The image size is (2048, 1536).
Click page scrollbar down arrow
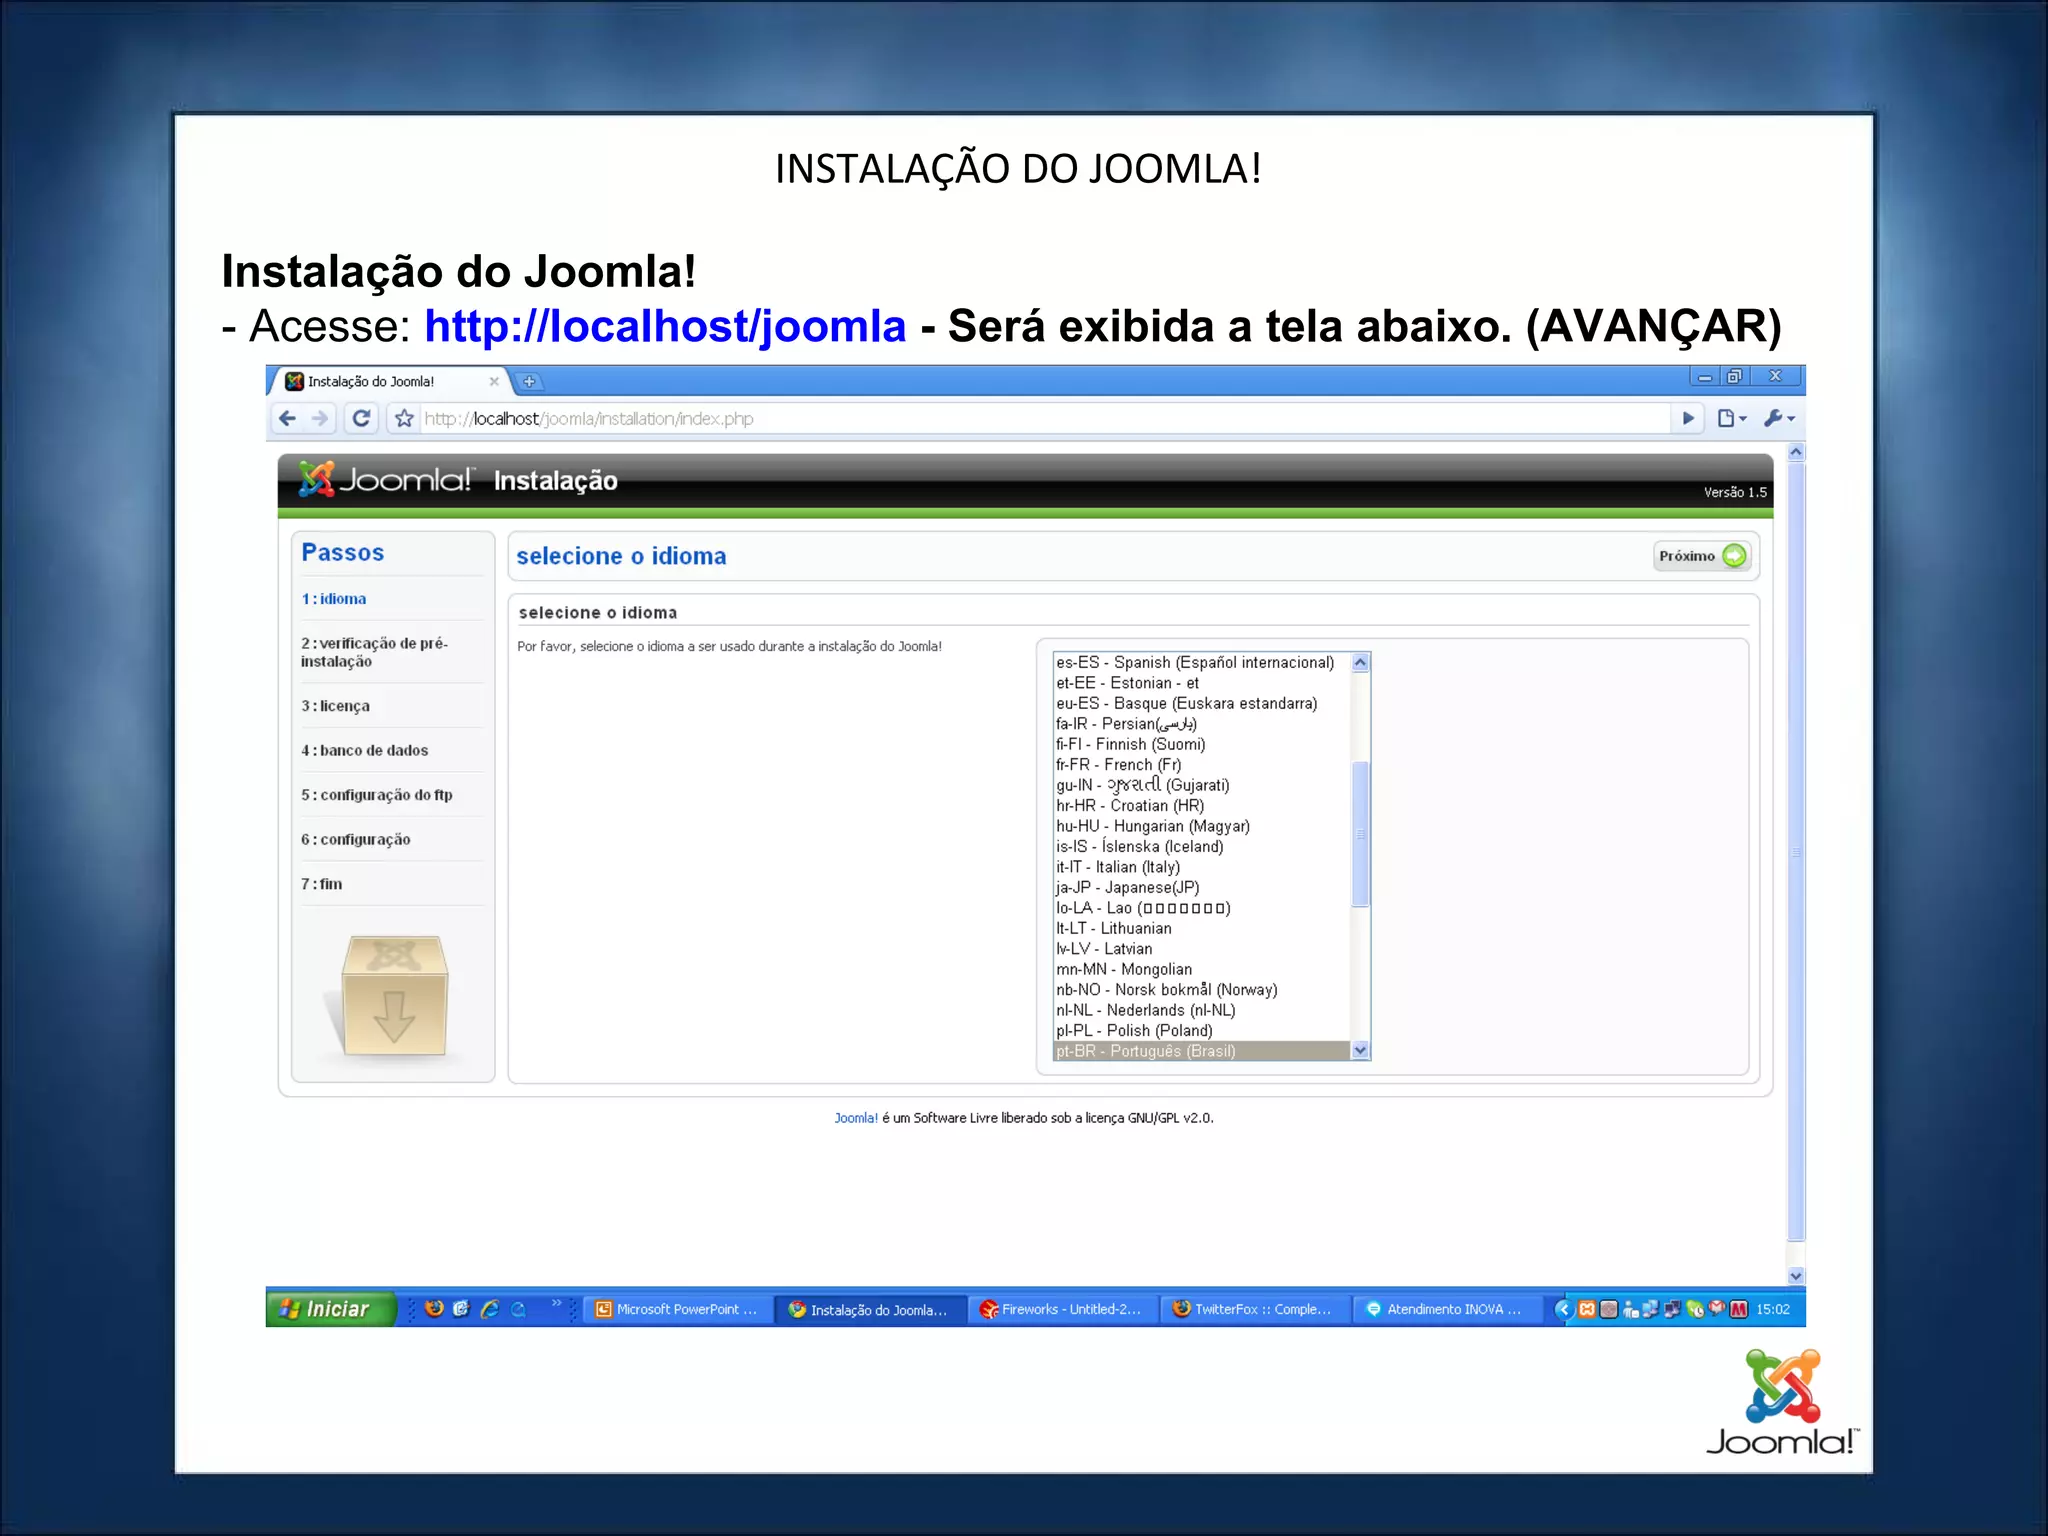[x=1796, y=1276]
